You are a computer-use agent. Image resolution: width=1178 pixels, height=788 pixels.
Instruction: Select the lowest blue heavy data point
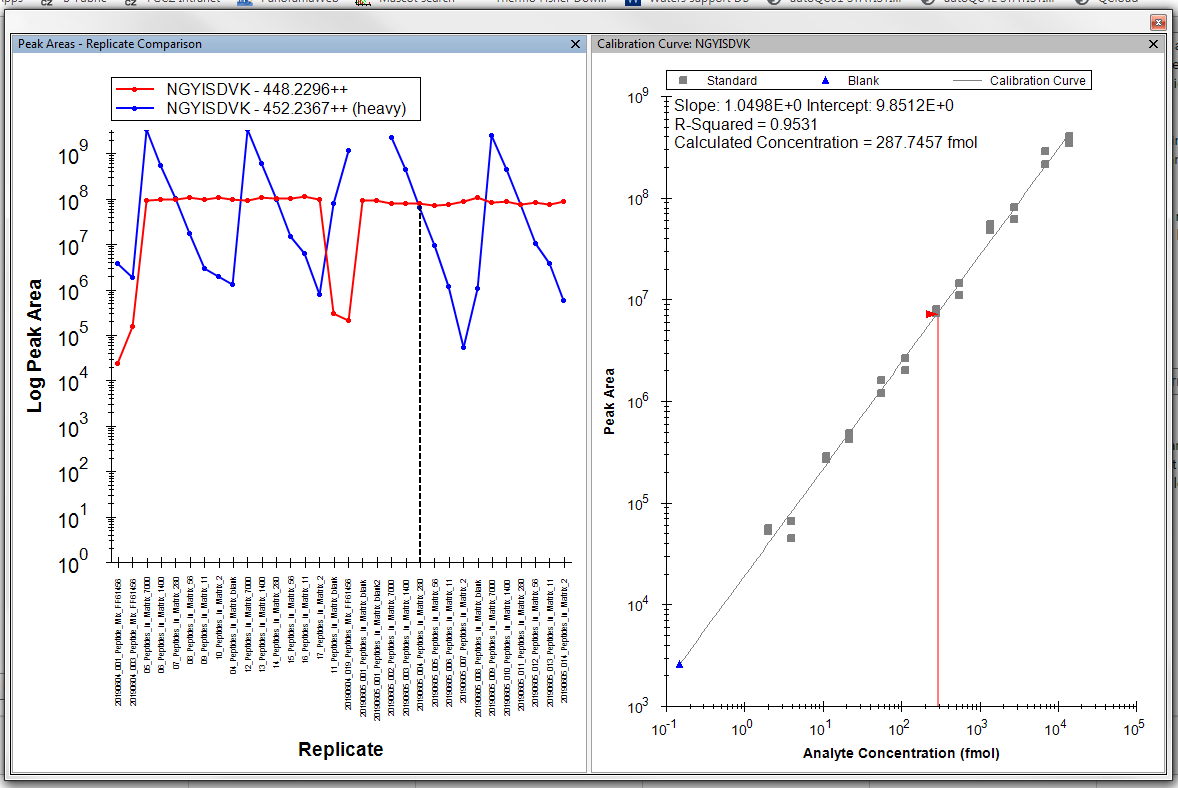click(464, 347)
